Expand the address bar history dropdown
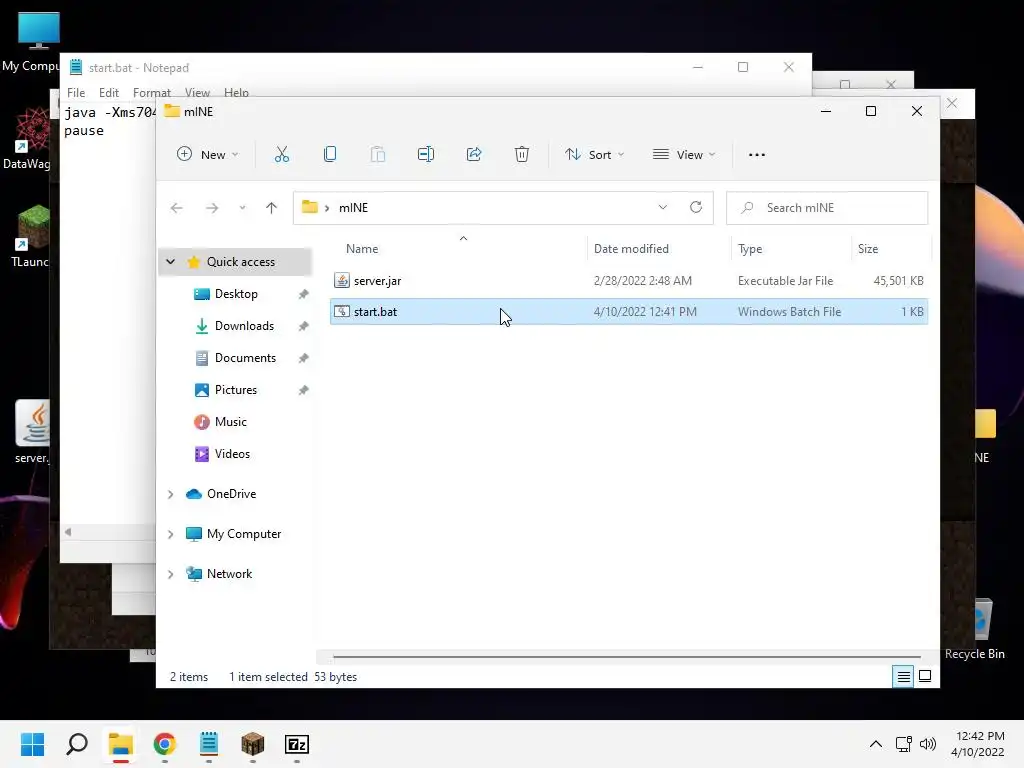 (663, 207)
